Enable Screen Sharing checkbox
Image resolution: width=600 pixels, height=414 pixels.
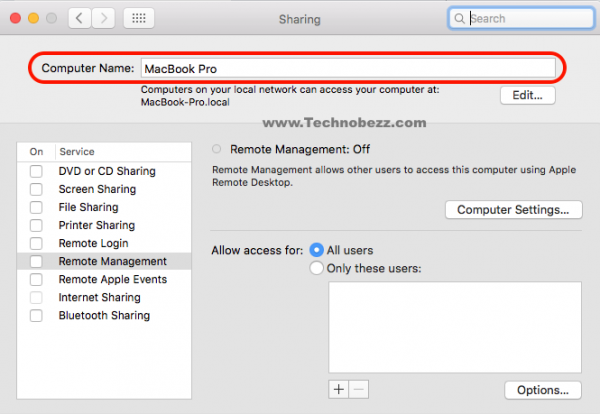pyautogui.click(x=36, y=189)
